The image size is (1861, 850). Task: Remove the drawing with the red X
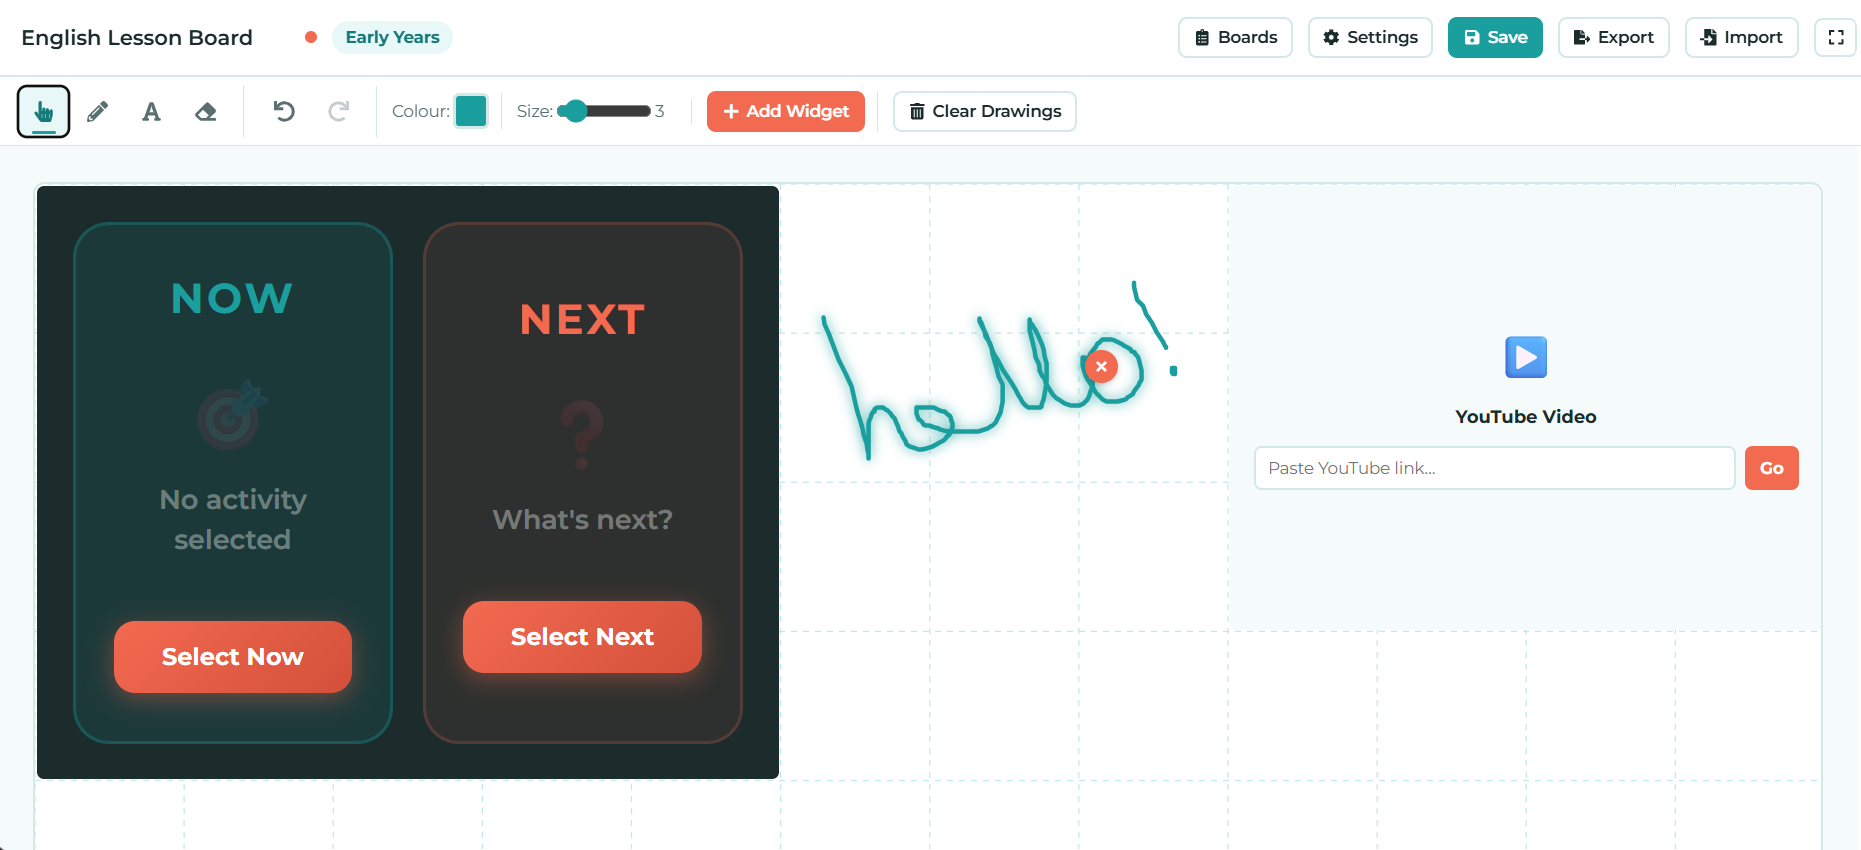1101,366
